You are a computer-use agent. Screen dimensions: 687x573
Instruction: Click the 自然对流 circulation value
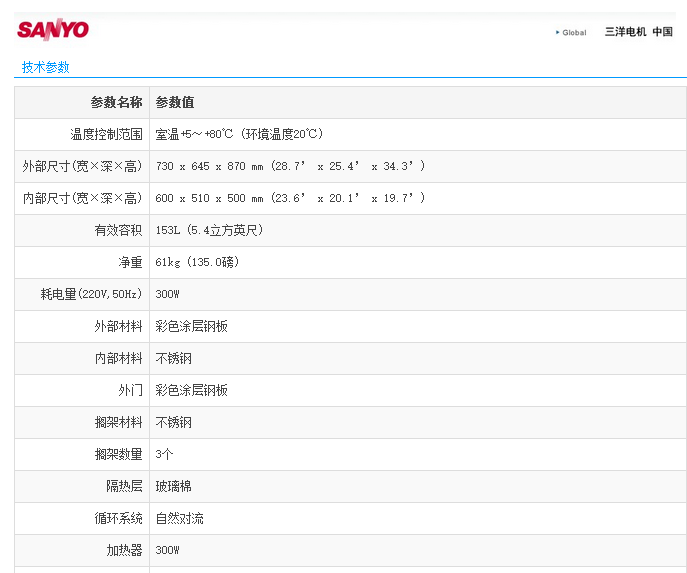tap(180, 518)
